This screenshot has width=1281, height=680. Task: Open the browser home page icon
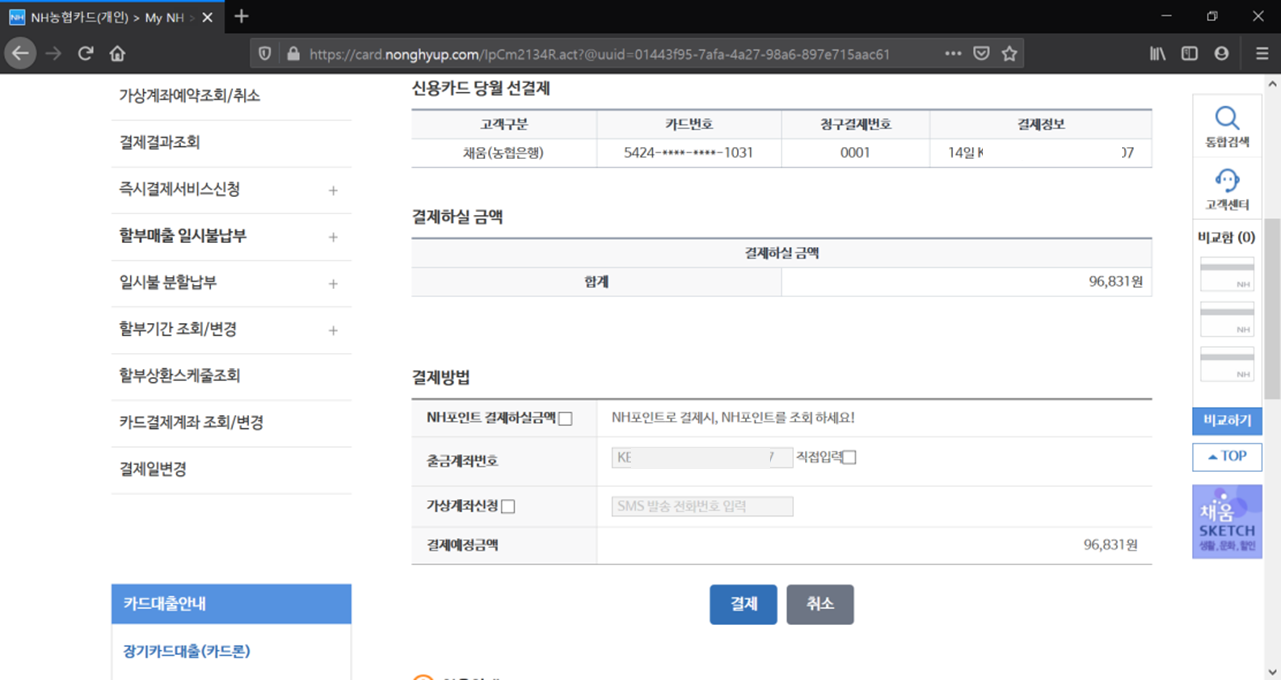(117, 53)
